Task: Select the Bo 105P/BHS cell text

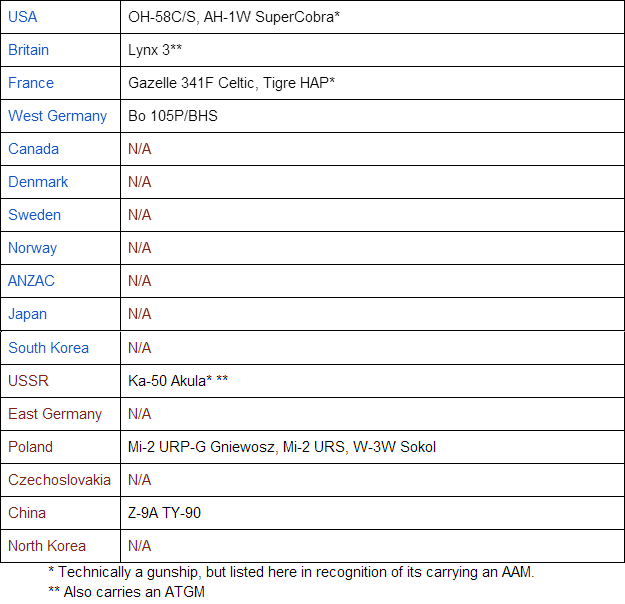Action: click(173, 116)
